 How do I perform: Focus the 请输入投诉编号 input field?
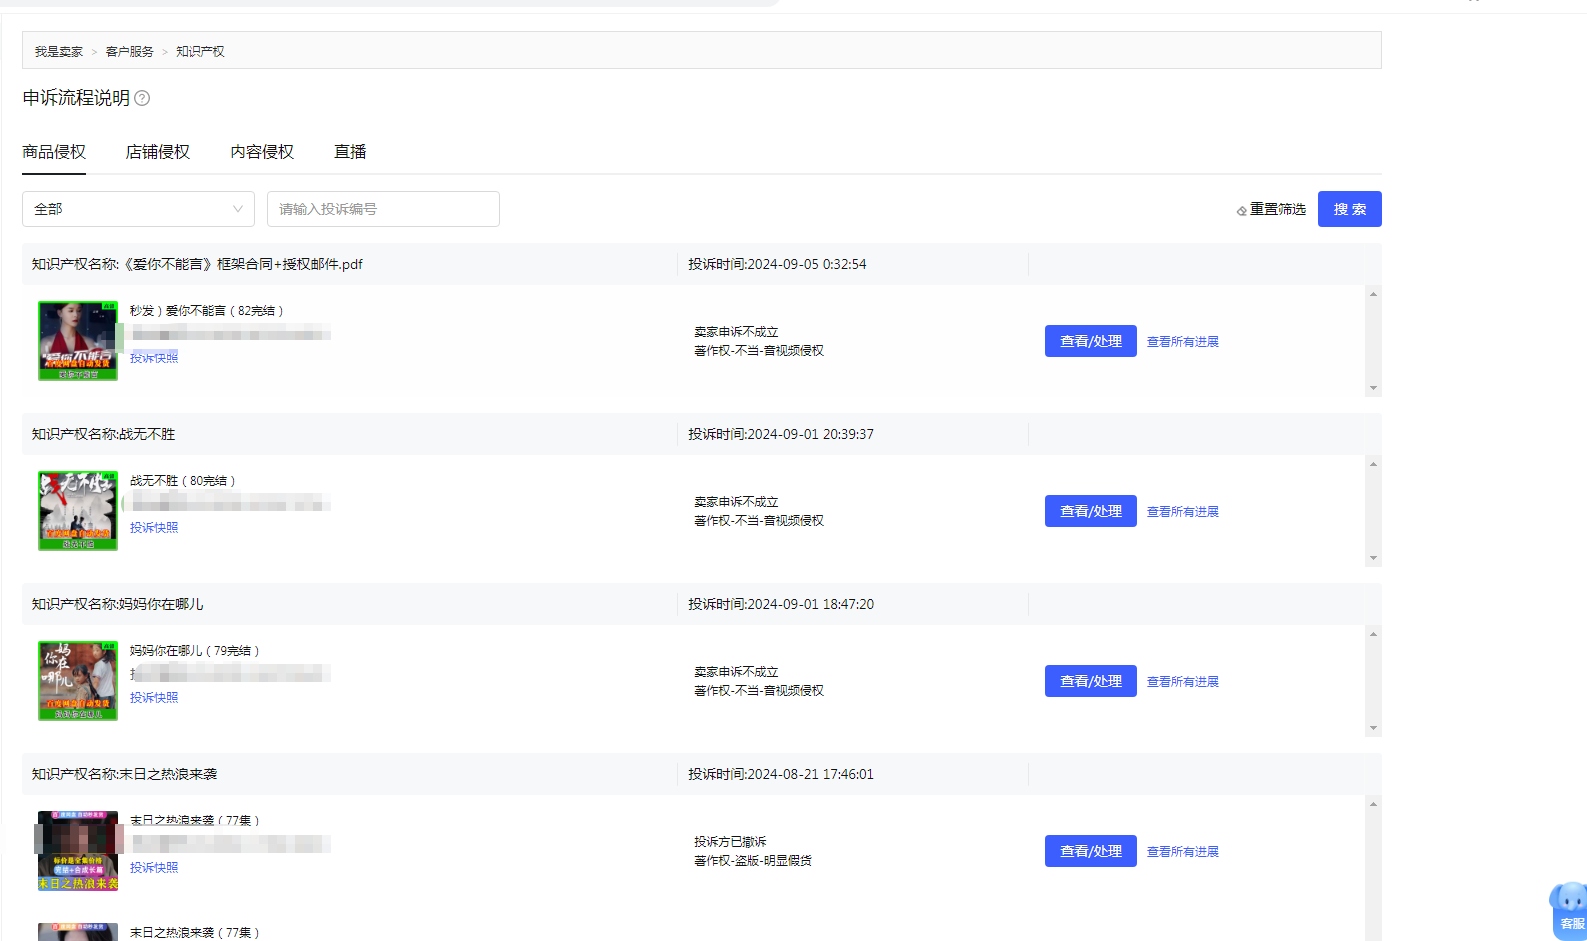click(x=383, y=209)
